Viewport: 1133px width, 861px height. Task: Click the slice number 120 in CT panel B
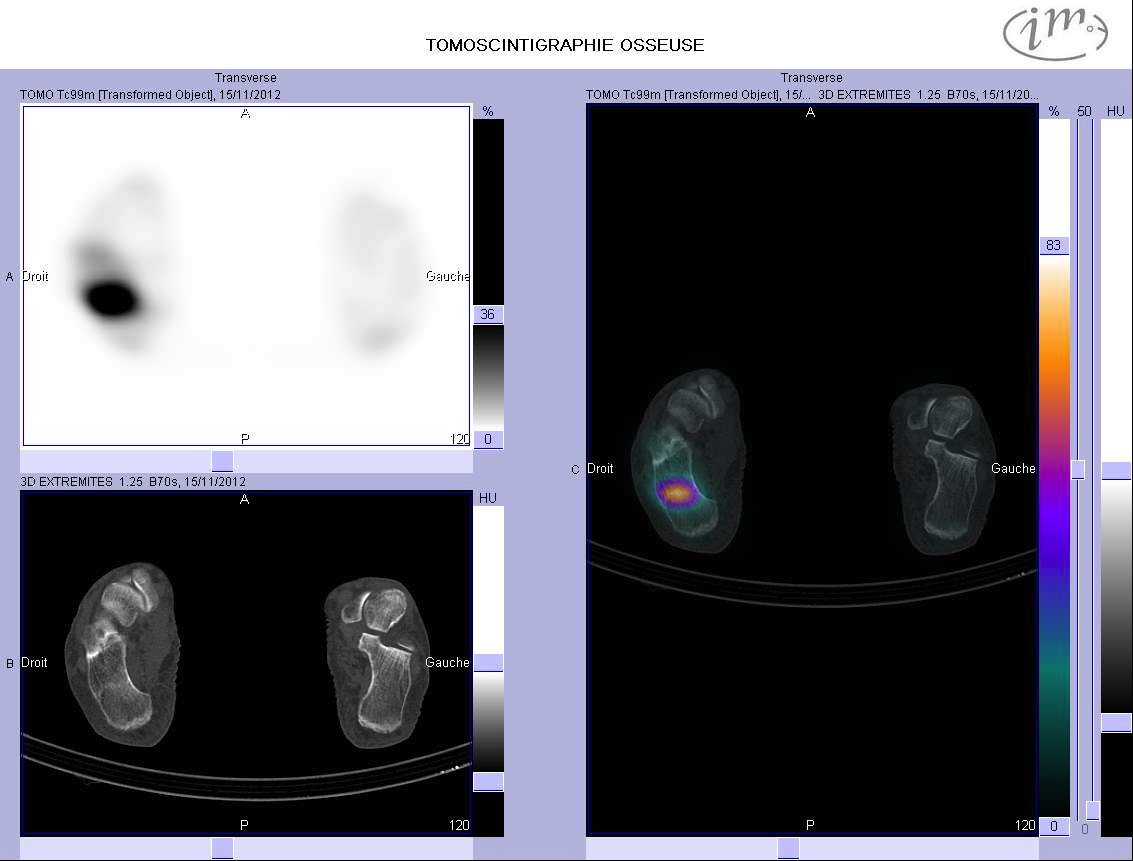[x=460, y=825]
